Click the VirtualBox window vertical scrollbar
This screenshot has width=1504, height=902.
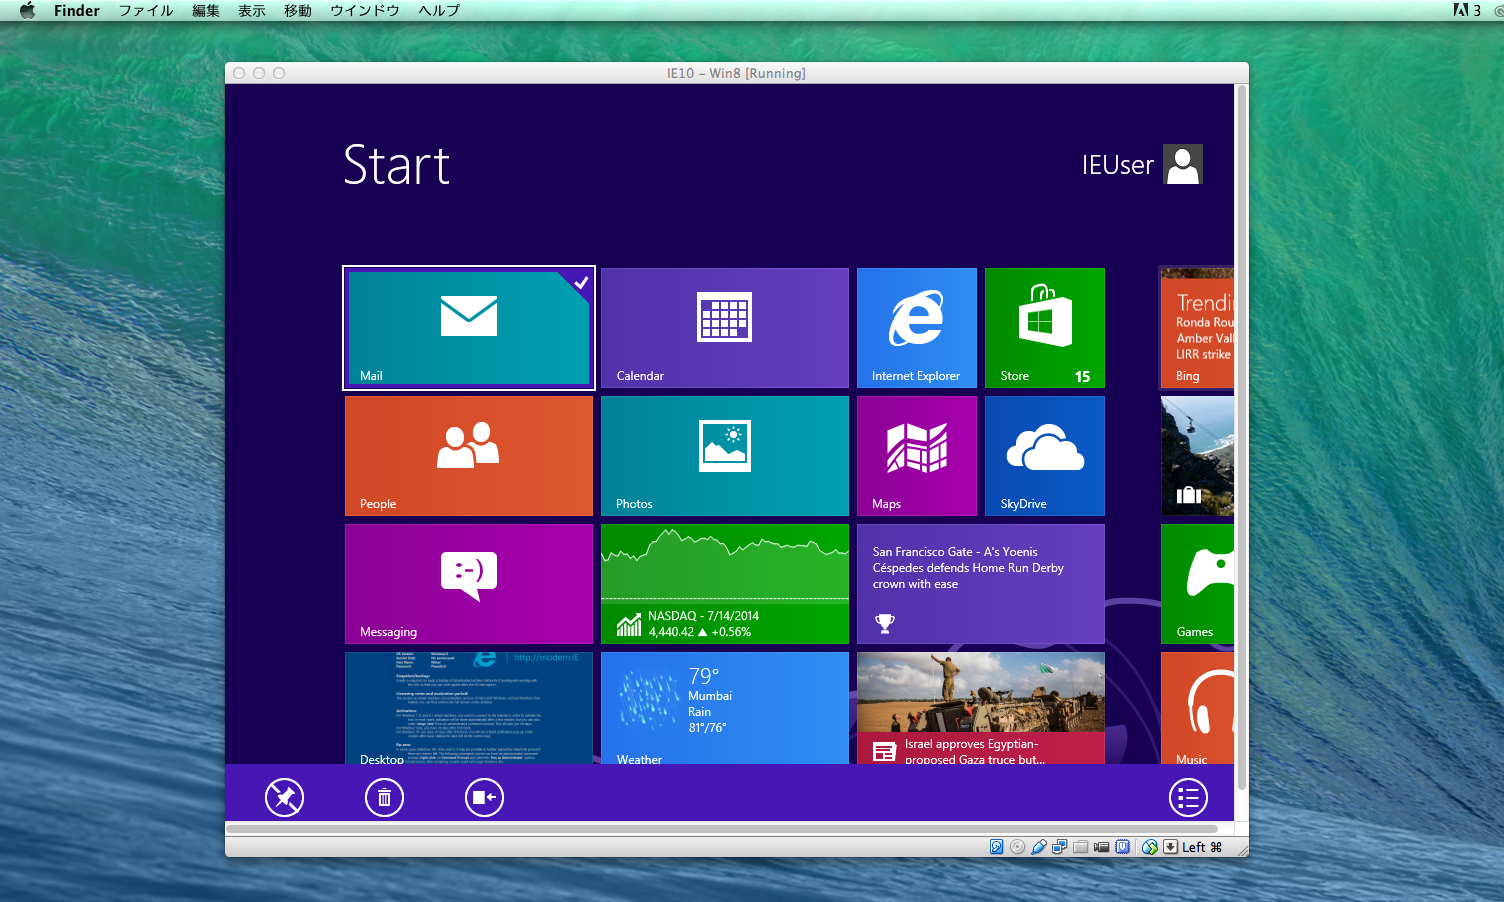point(1242,437)
